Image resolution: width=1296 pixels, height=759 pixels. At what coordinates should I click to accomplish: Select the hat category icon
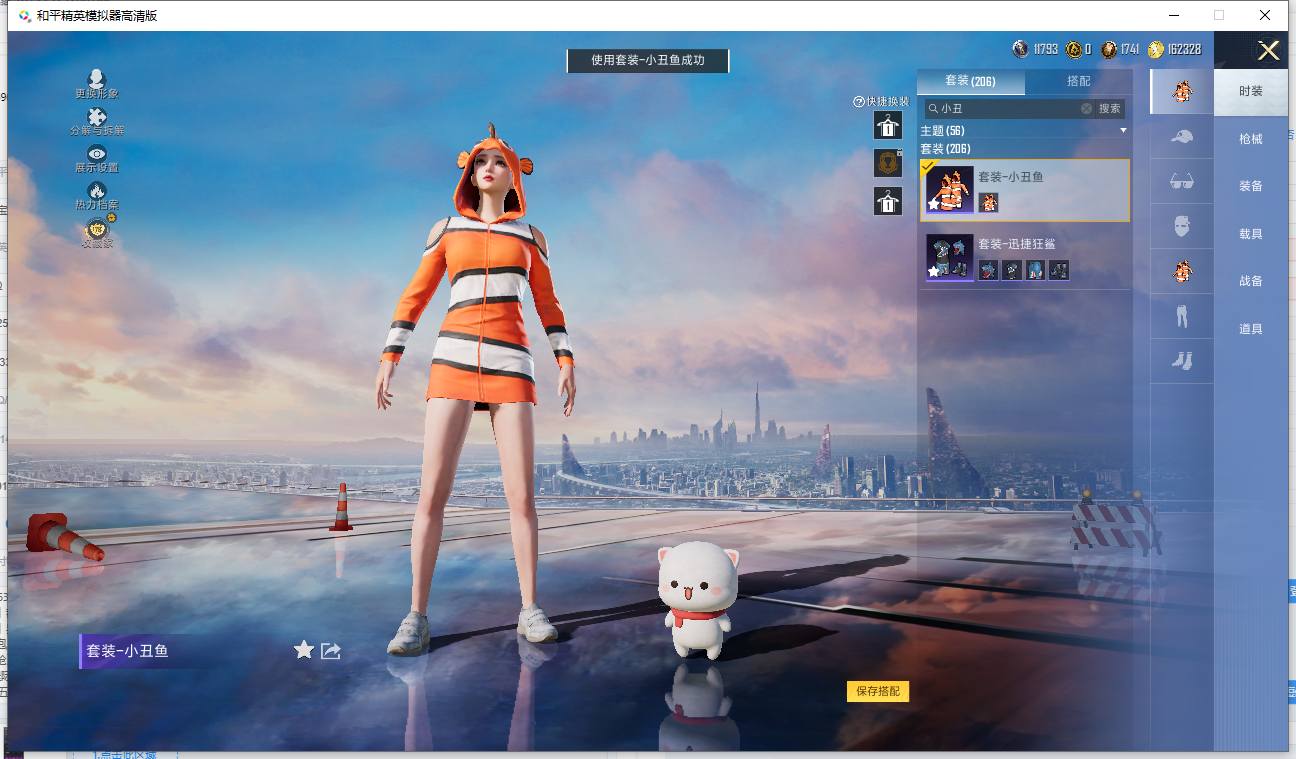(x=1182, y=137)
